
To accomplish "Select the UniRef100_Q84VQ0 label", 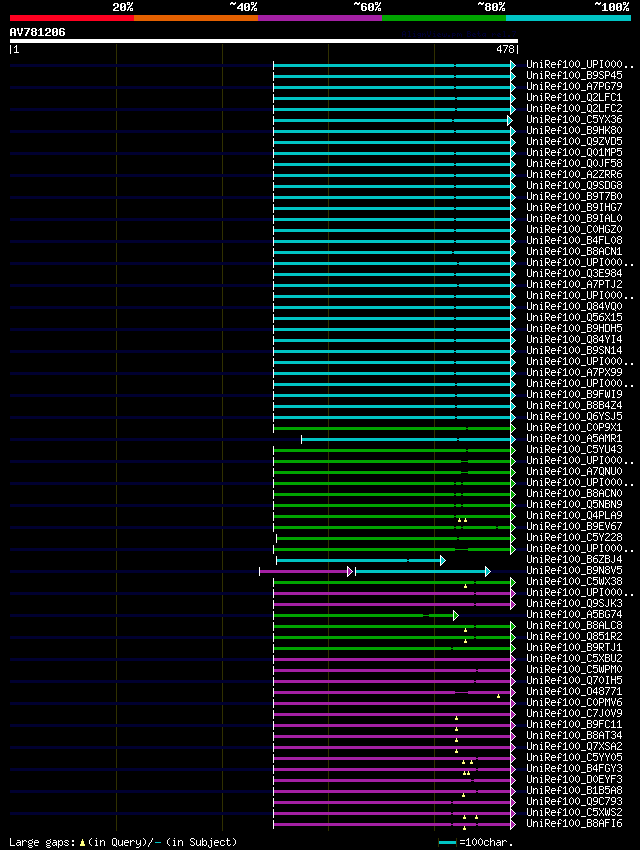I will click(574, 306).
